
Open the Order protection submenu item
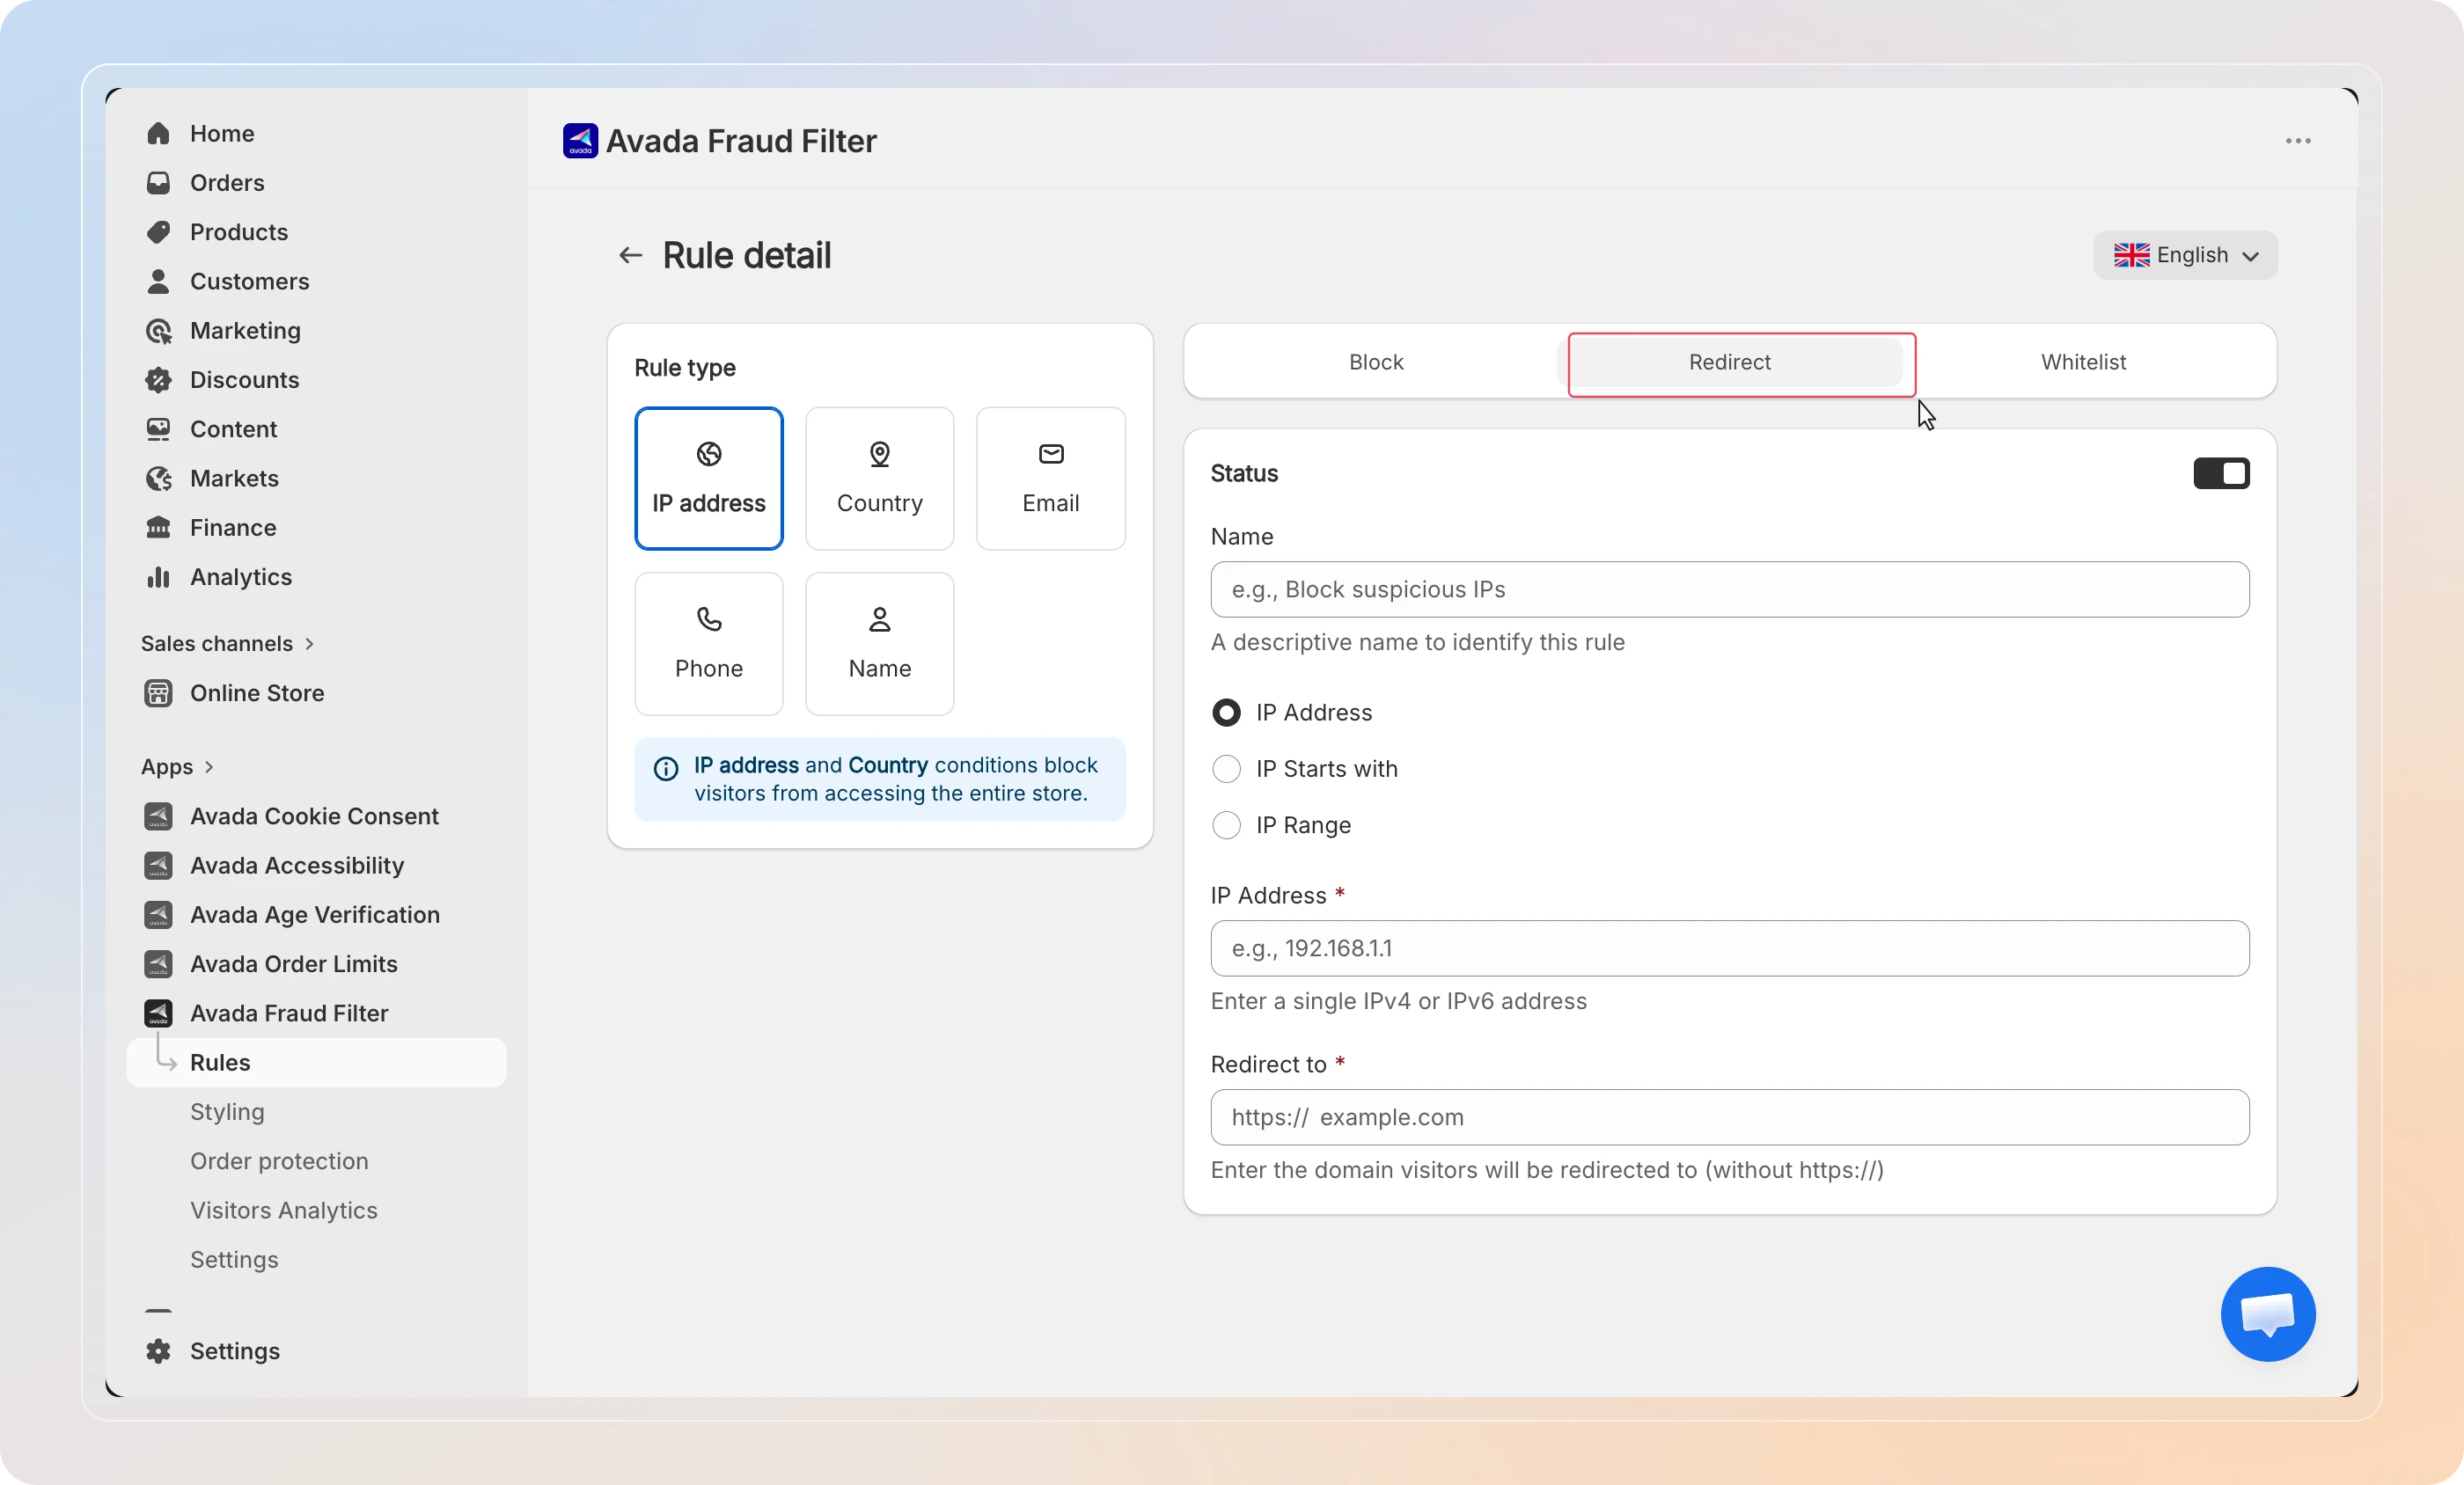[279, 1161]
